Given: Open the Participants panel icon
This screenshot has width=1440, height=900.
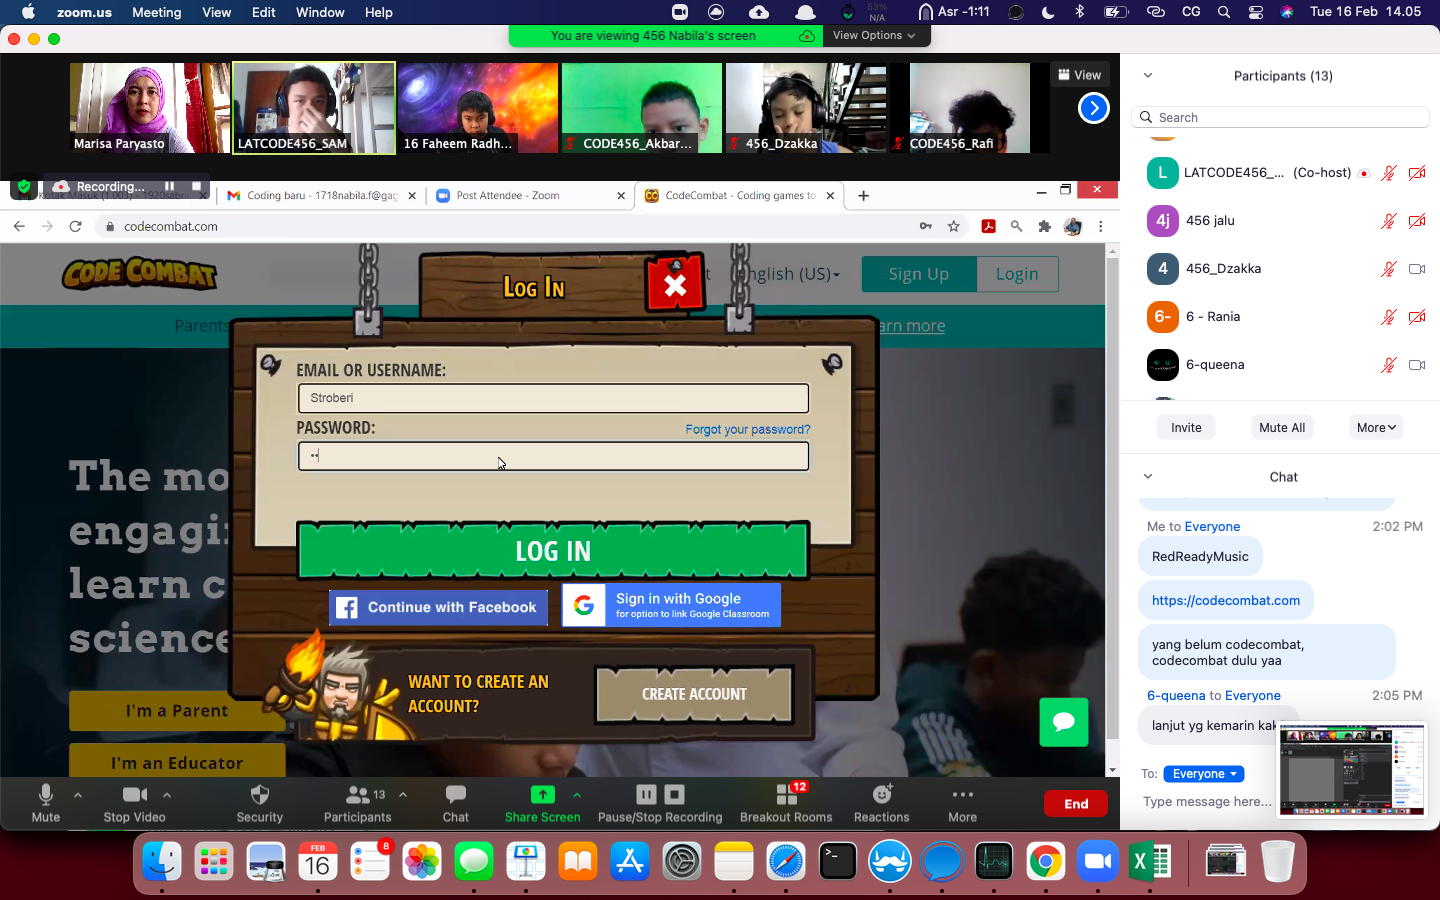Looking at the screenshot, I should [357, 795].
